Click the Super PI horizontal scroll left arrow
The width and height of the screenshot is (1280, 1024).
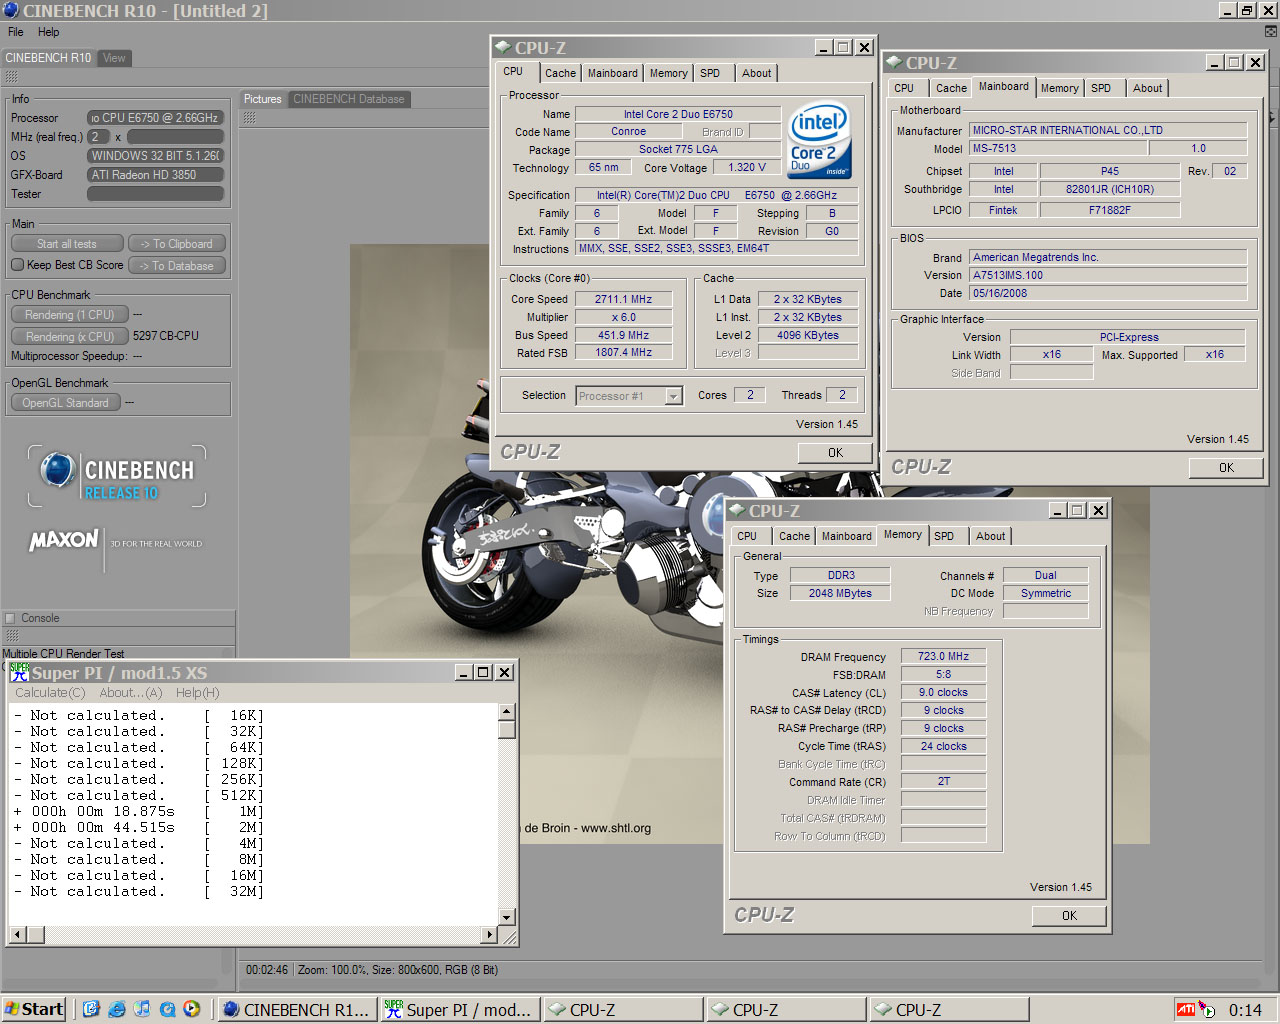[x=18, y=935]
